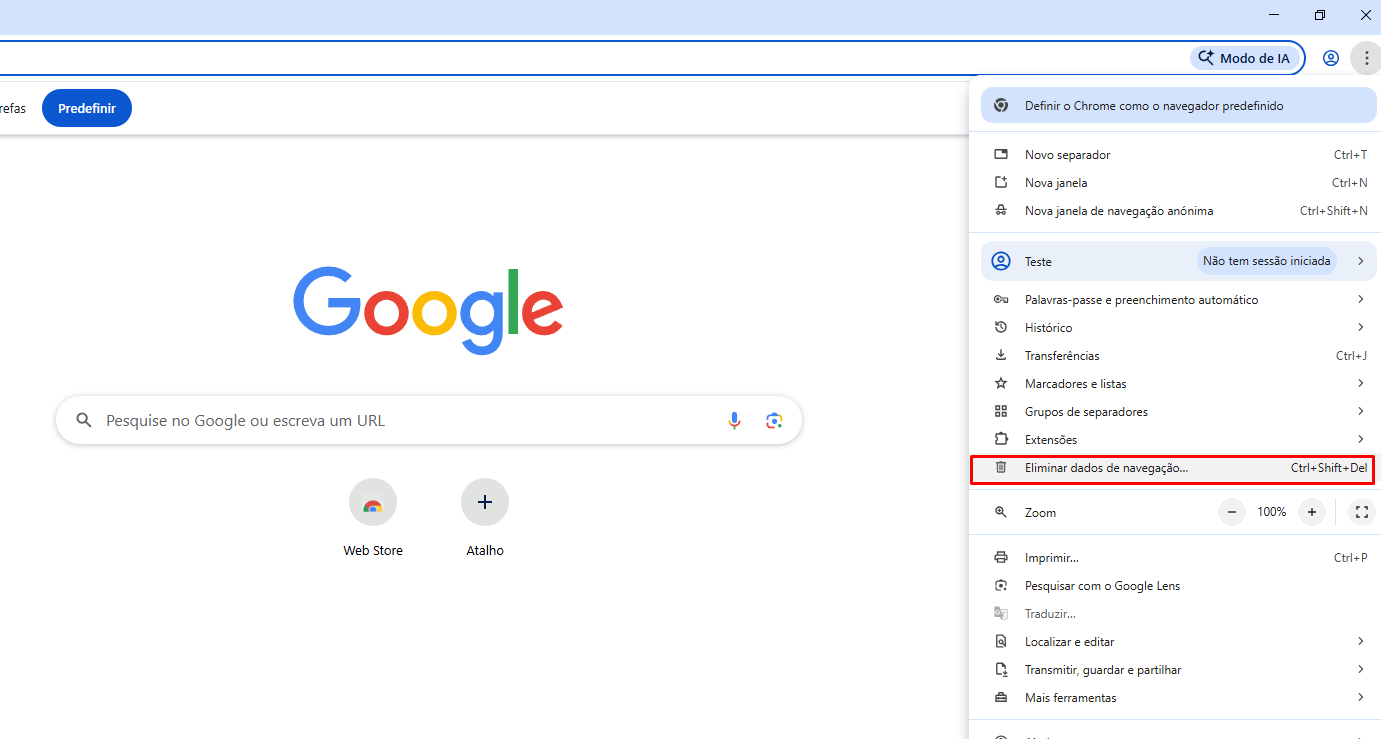Click the zoom decrease minus button
Screen dimensions: 1381x739
[x=1231, y=512]
